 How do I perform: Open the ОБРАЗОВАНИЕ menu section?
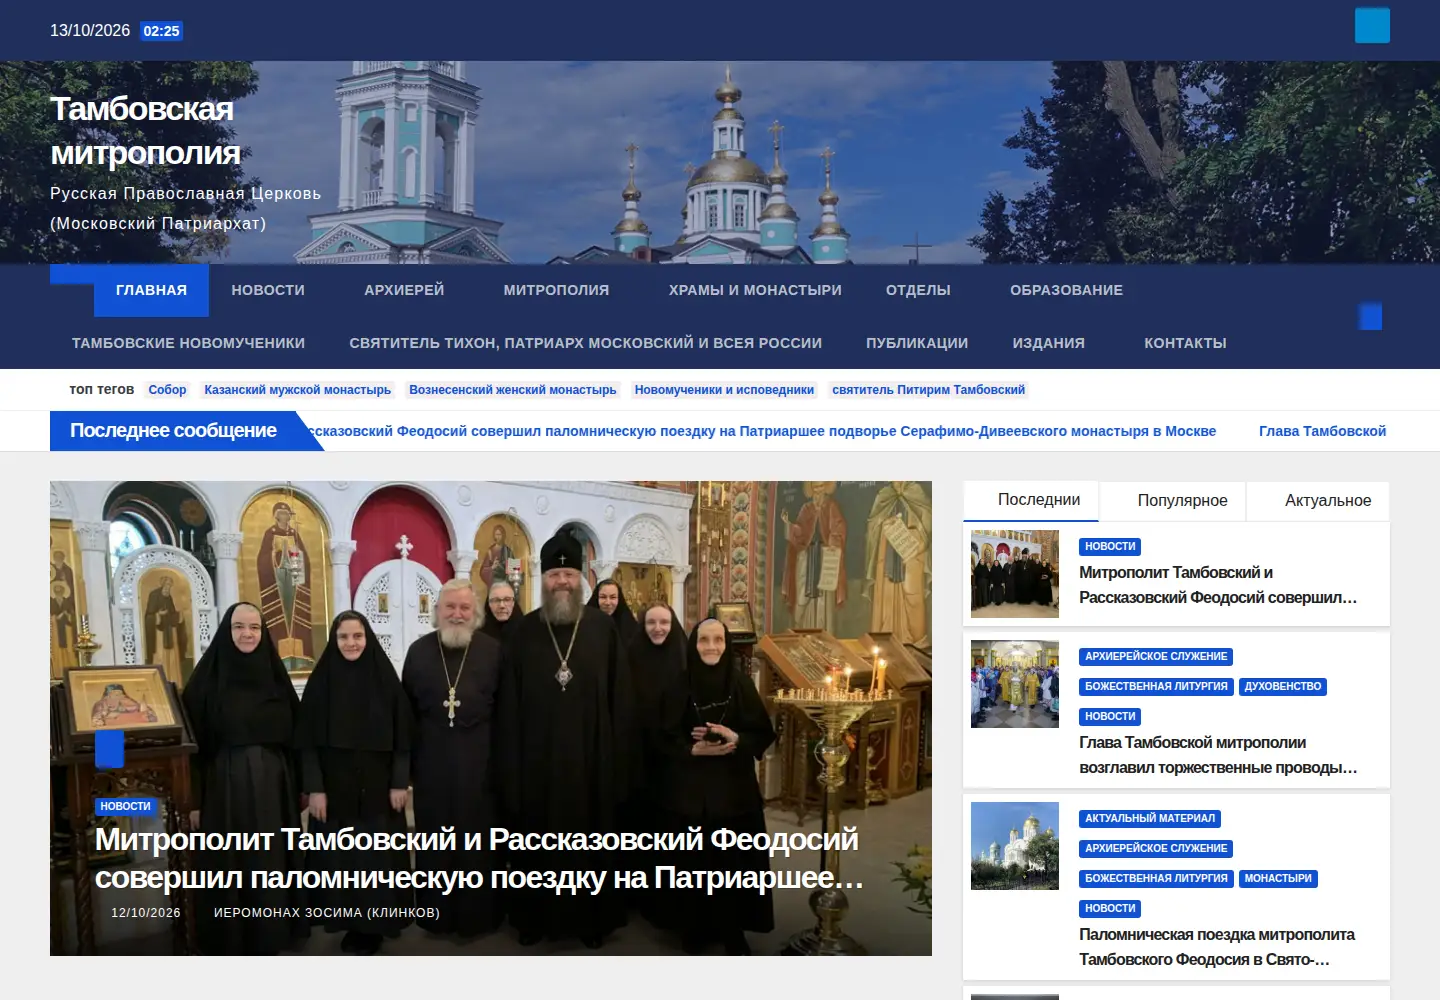1066,290
